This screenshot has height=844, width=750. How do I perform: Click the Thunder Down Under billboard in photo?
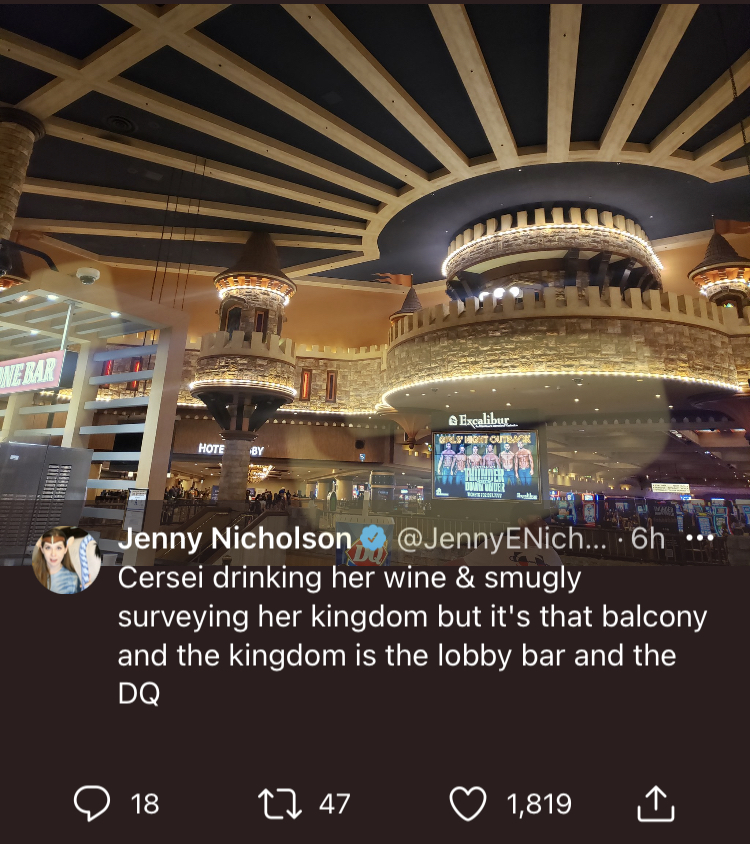point(486,466)
